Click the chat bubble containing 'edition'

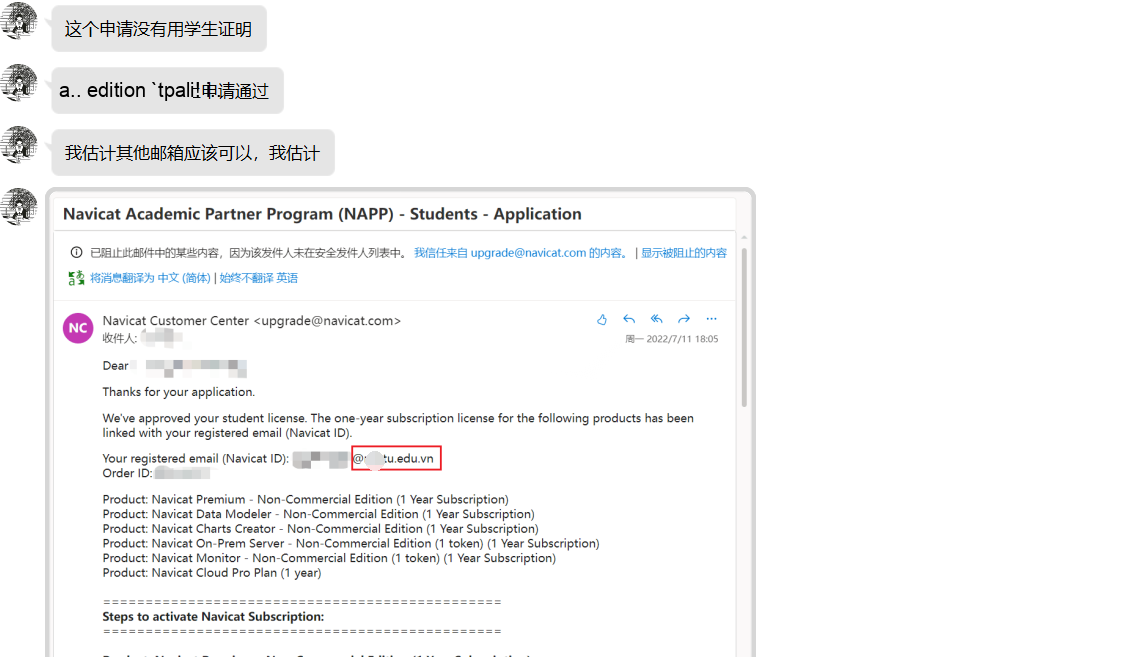click(x=167, y=91)
